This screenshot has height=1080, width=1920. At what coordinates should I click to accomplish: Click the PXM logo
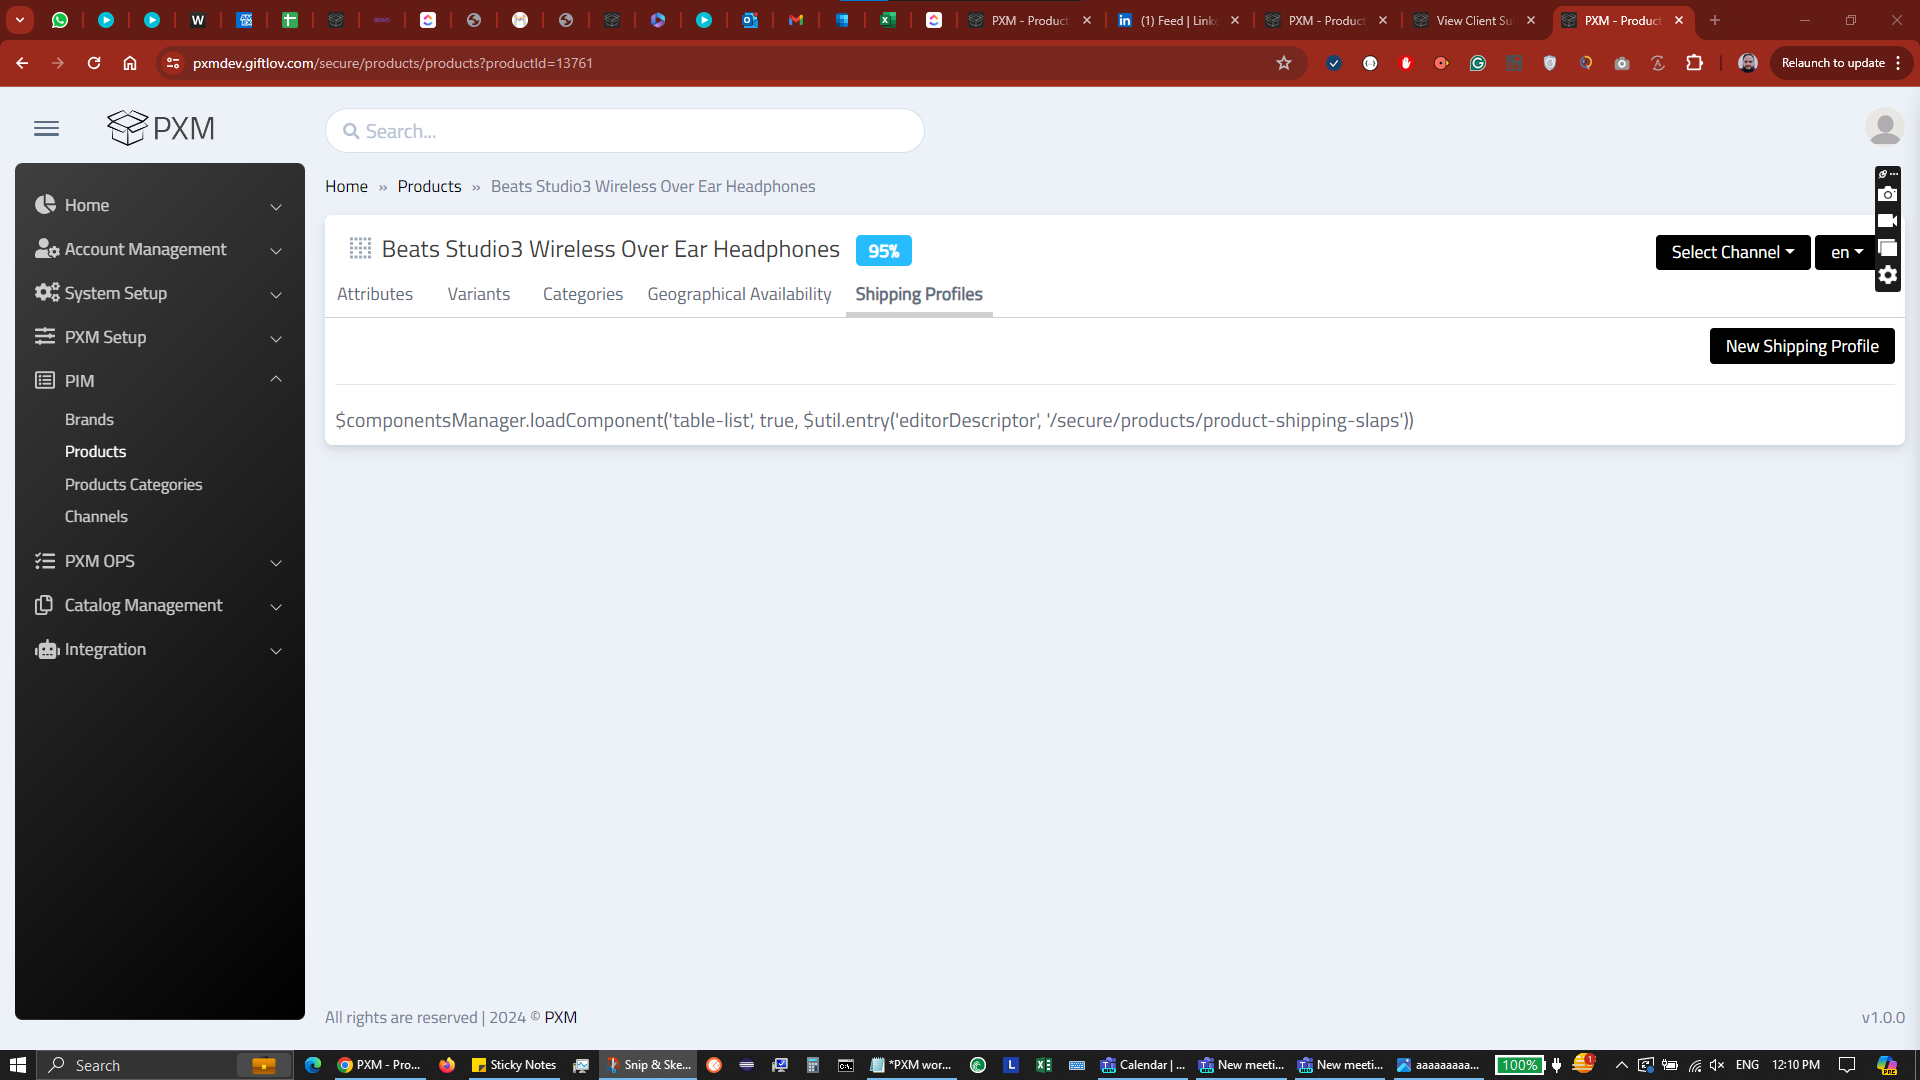161,128
